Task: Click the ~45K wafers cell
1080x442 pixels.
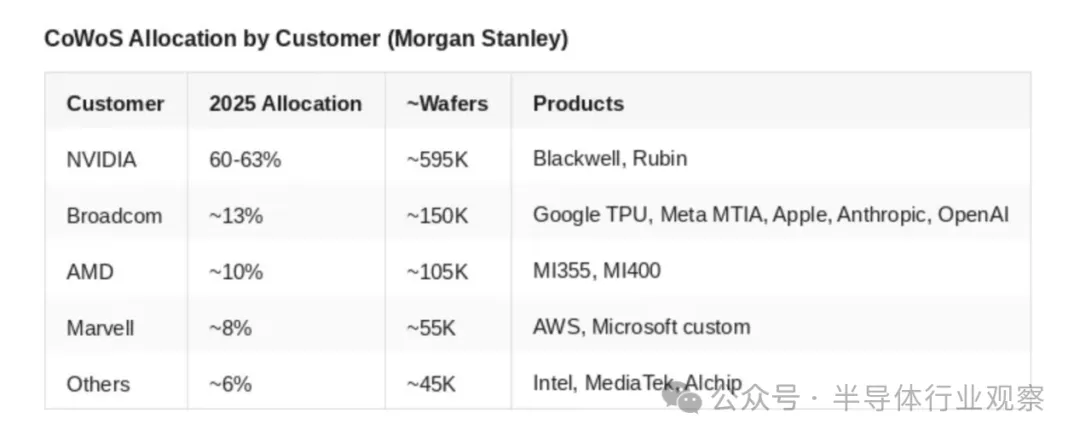Action: pos(432,384)
